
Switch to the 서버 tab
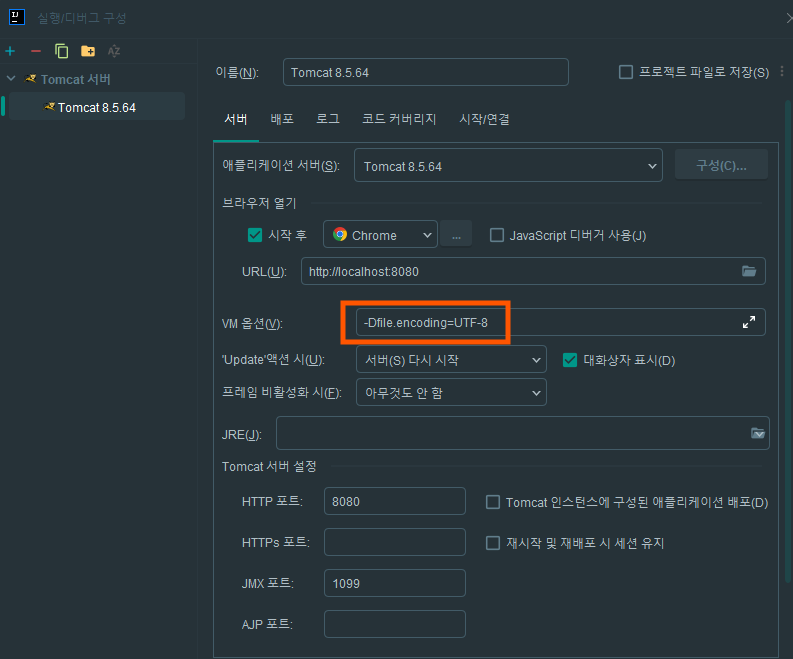[236, 119]
